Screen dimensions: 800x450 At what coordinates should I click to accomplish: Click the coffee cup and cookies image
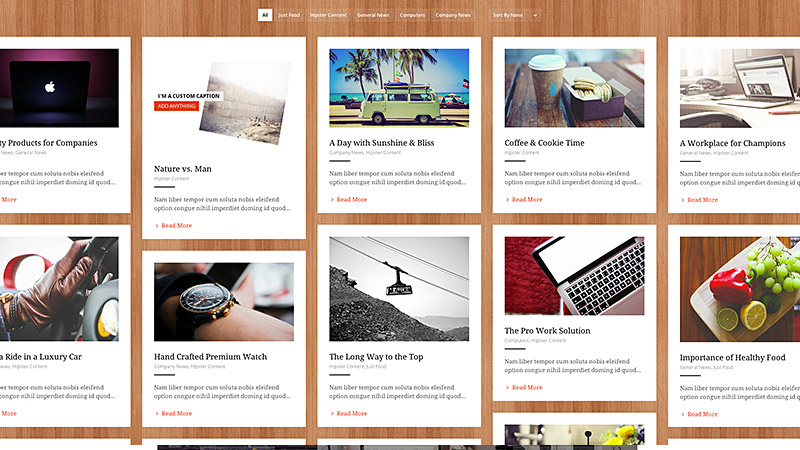click(574, 88)
